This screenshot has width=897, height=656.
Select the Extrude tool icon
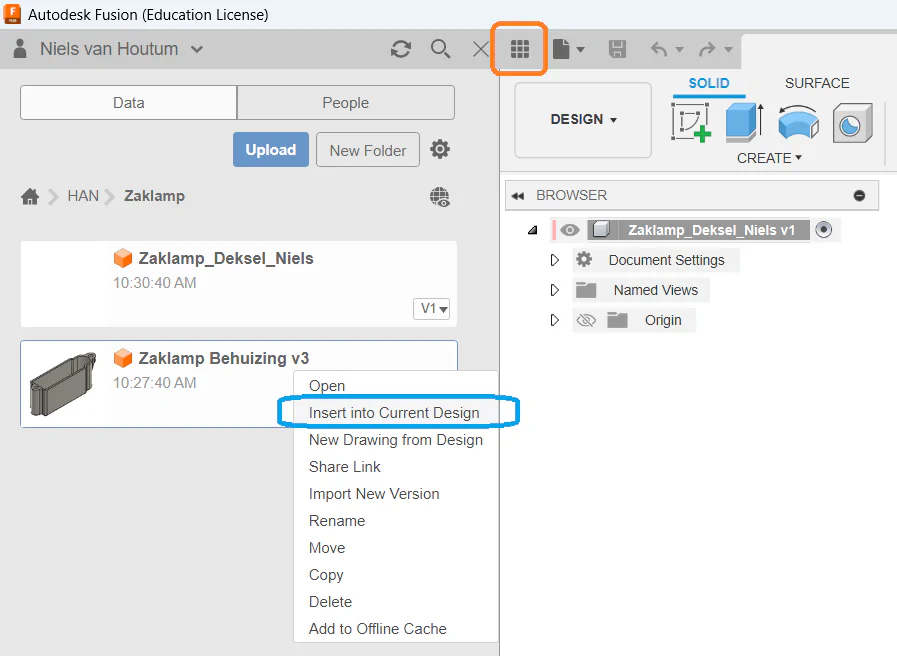(744, 122)
